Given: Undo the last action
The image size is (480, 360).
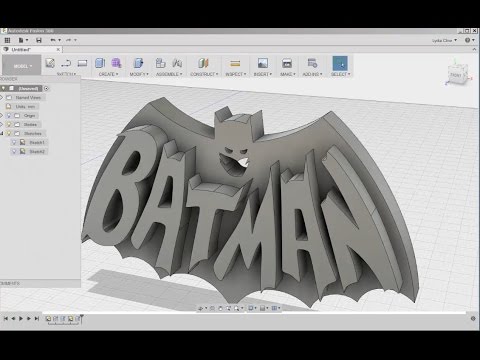Looking at the screenshot, I should point(53,40).
